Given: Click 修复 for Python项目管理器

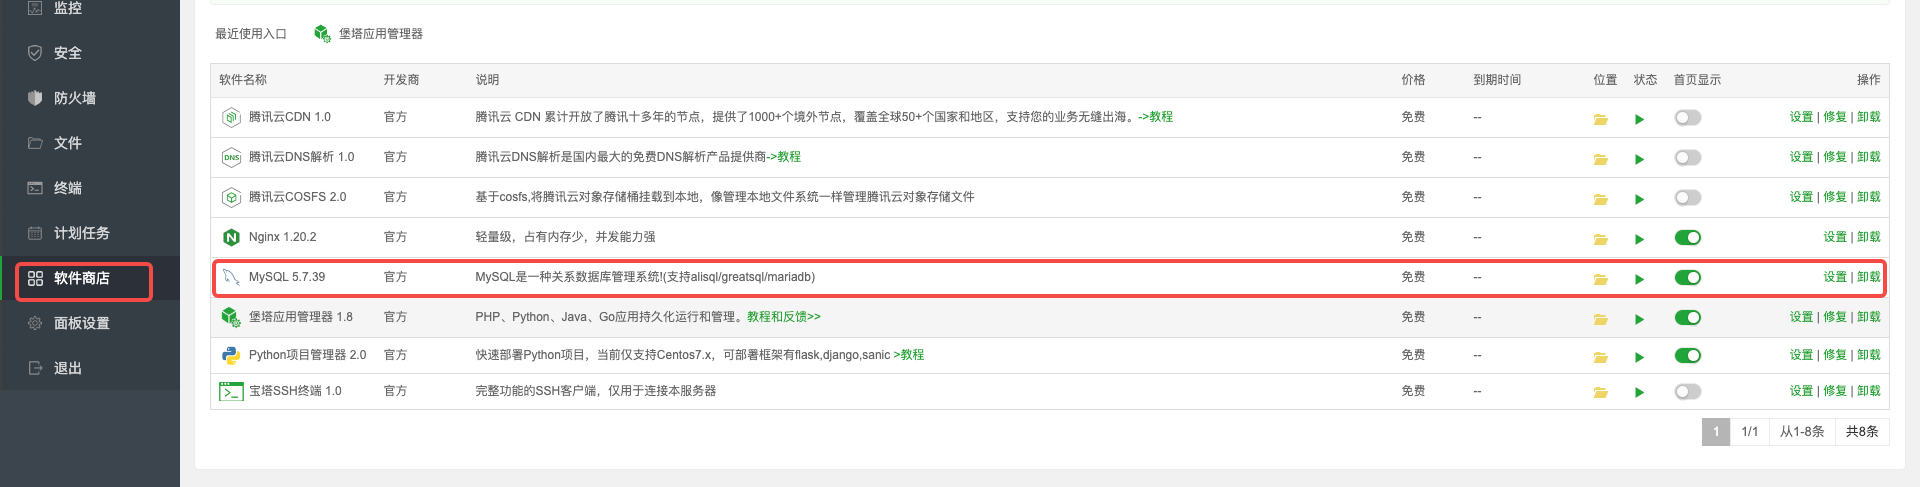Looking at the screenshot, I should point(1835,355).
